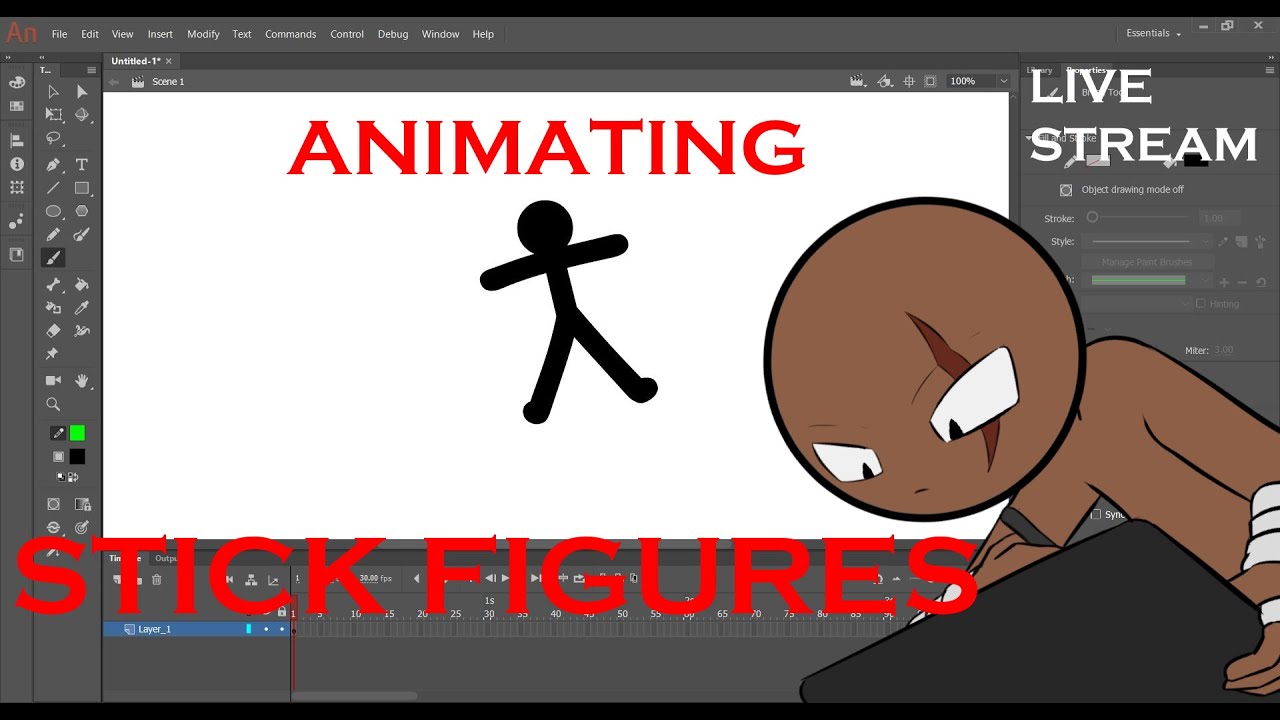
Task: Toggle Object drawing mode off button
Action: click(1066, 190)
